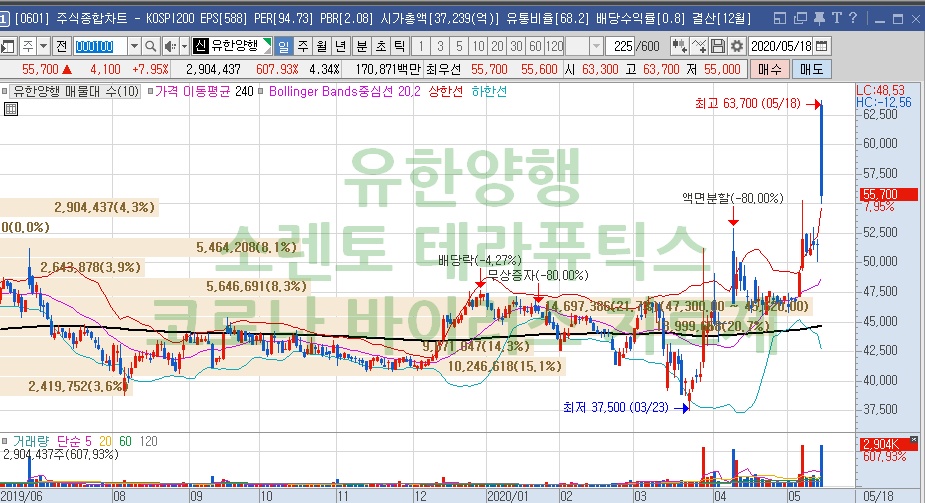Click the stock code field 000100

point(100,46)
